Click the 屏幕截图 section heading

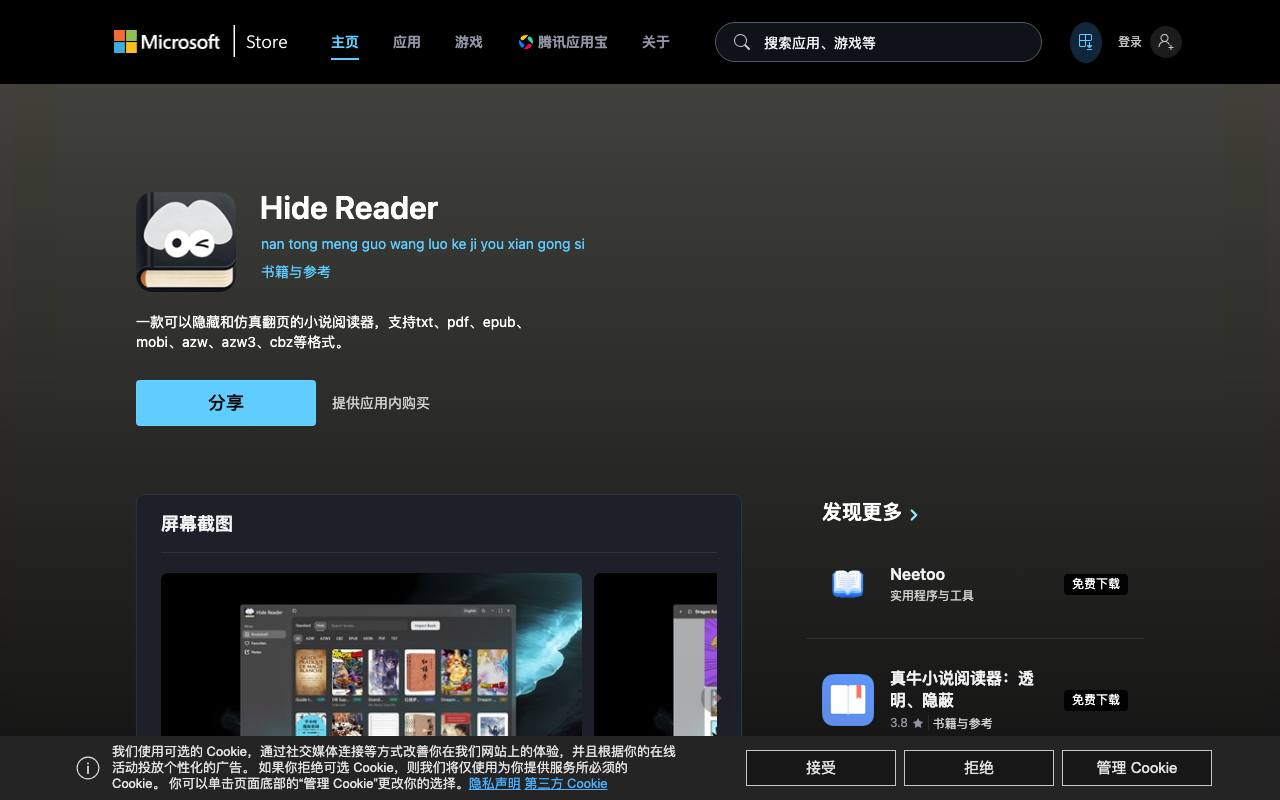[197, 524]
